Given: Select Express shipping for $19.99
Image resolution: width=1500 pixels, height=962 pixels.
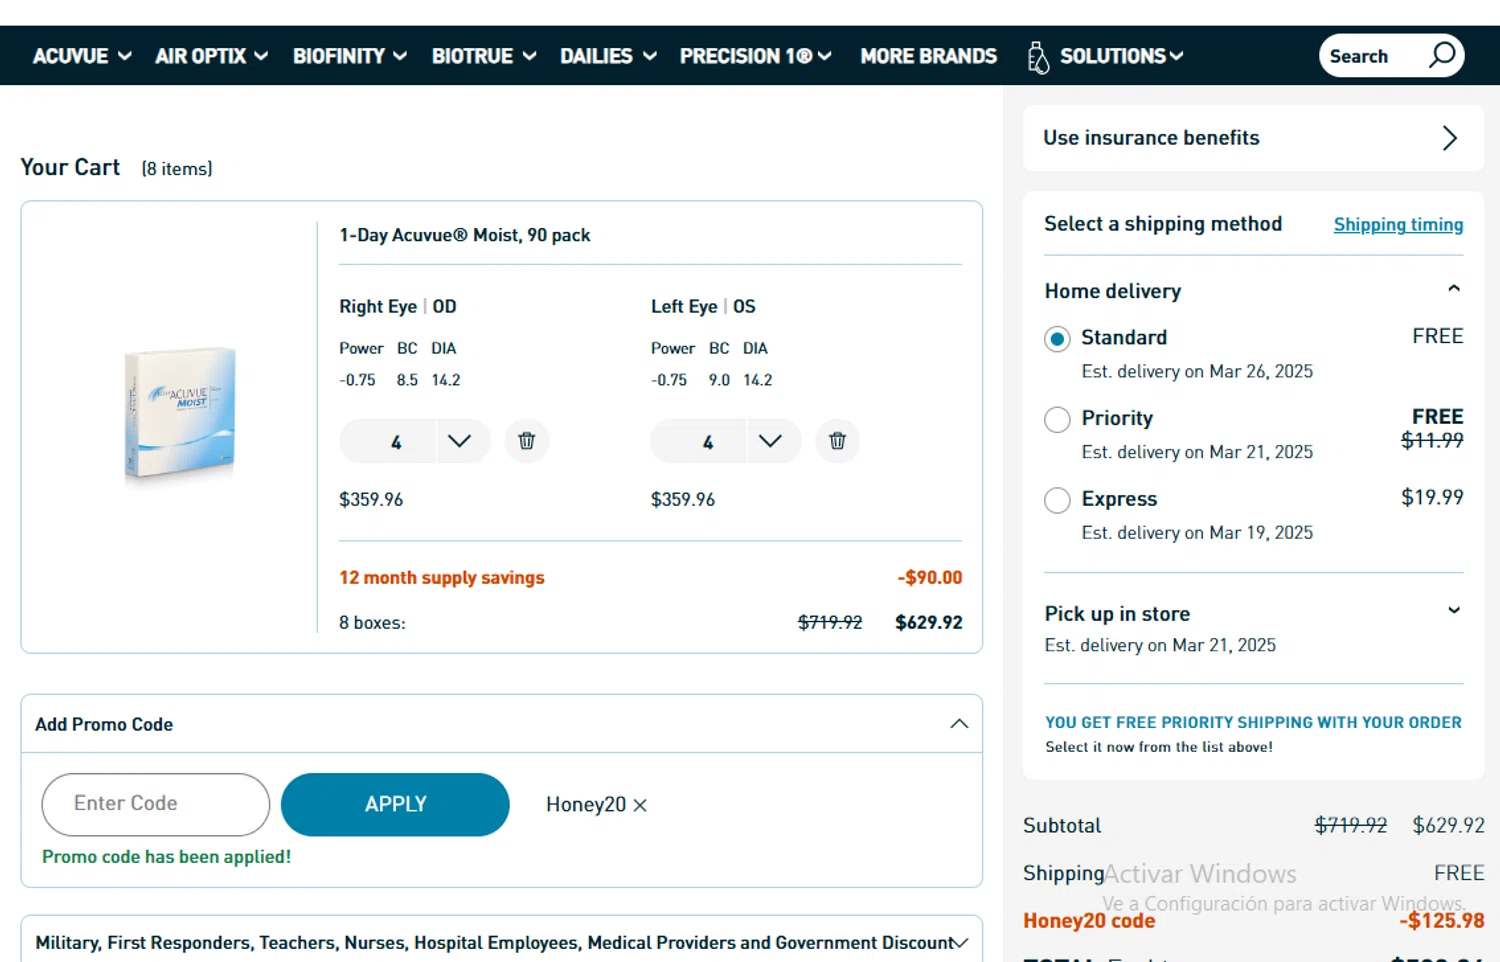Looking at the screenshot, I should point(1057,500).
